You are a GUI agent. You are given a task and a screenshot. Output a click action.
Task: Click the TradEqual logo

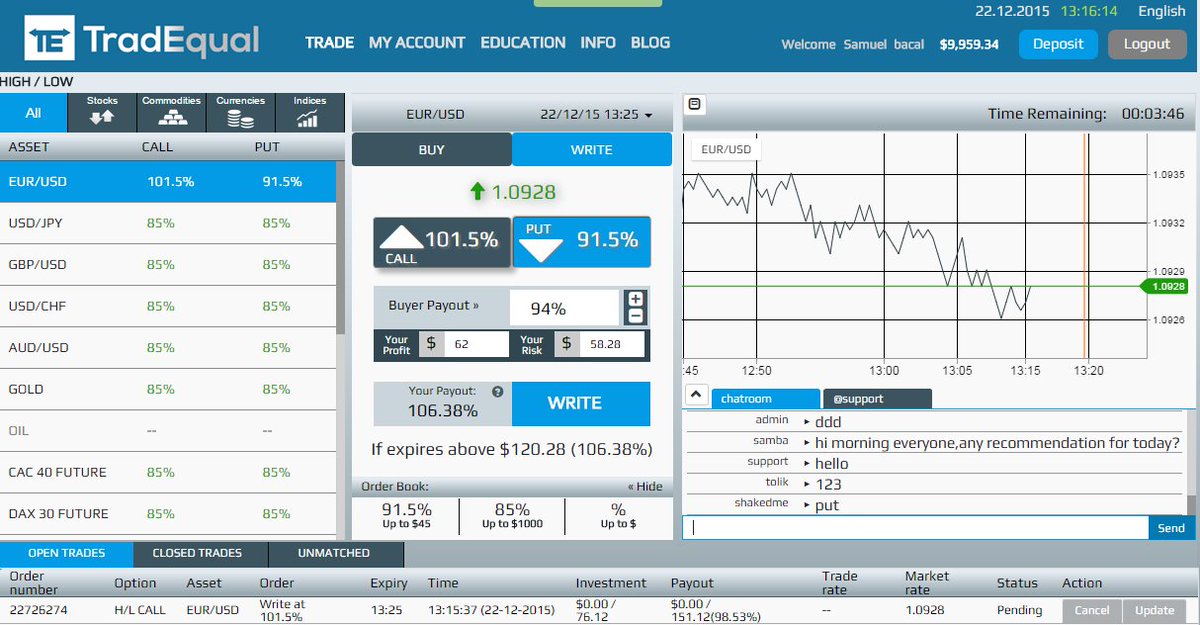click(143, 41)
